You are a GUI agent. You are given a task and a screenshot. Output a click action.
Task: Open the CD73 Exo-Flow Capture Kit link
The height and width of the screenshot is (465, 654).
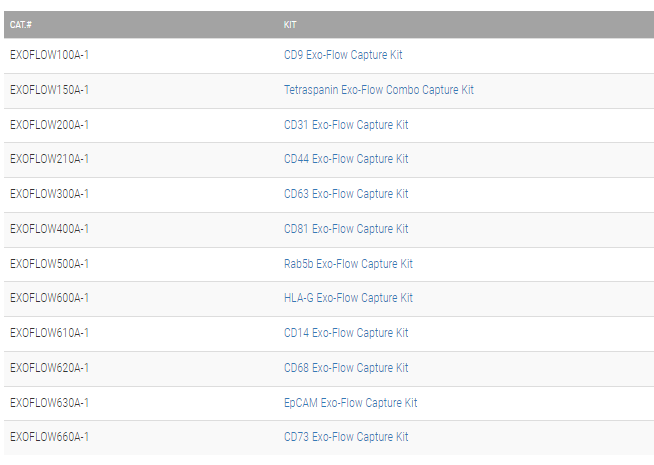346,437
